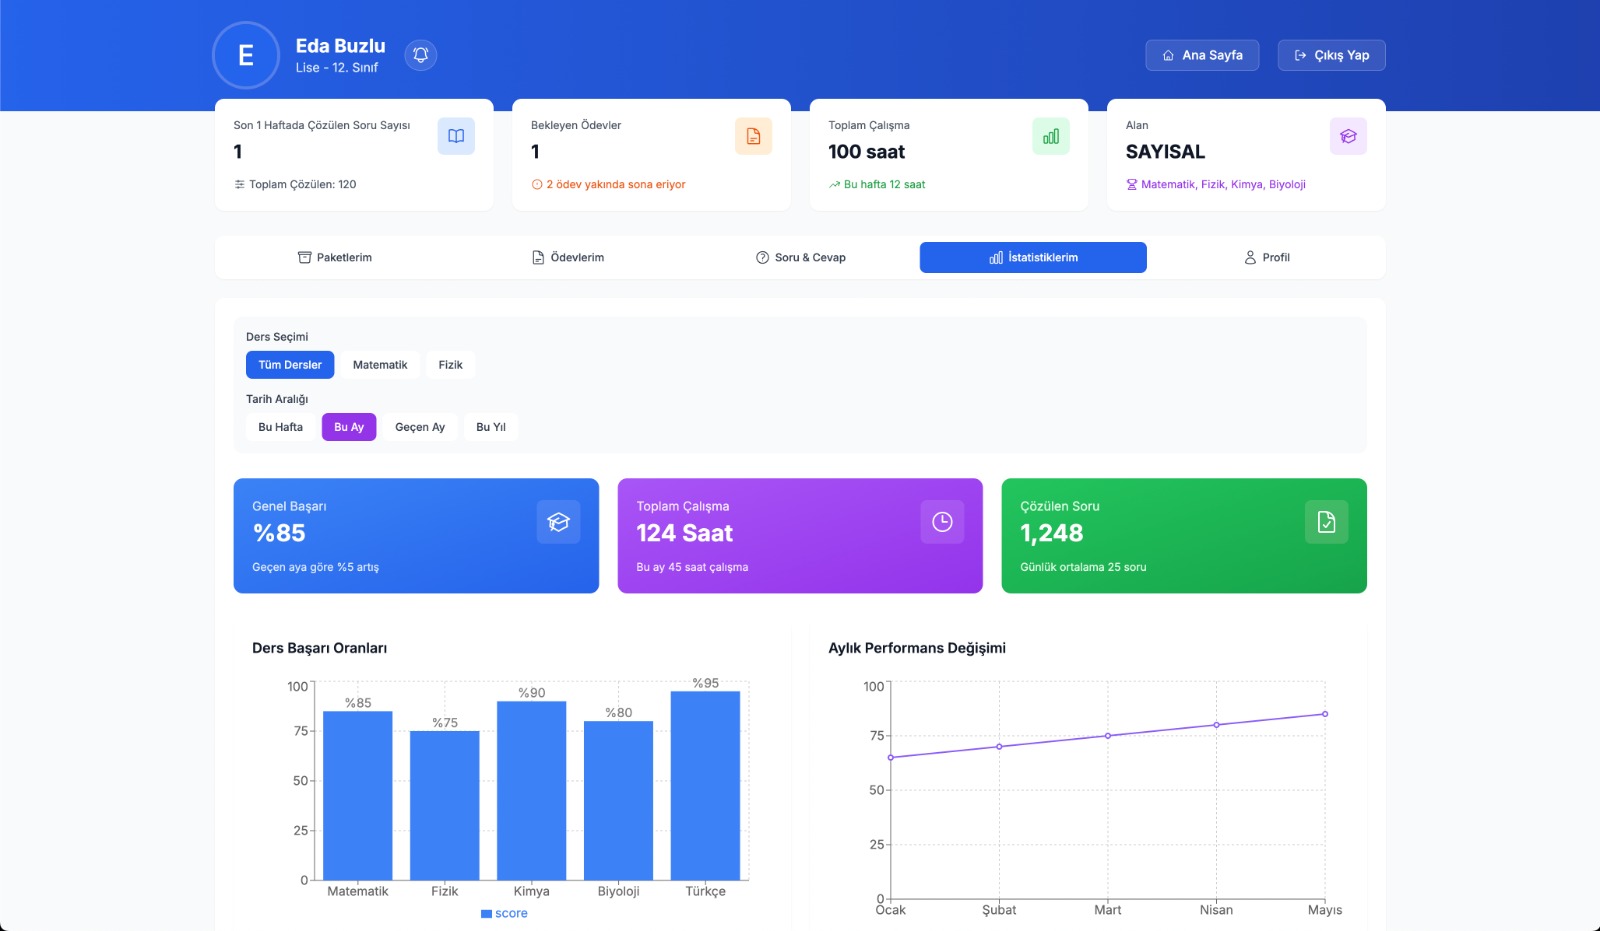Screen dimensions: 1600x931
Task: Click the notification bell icon
Action: pos(421,55)
